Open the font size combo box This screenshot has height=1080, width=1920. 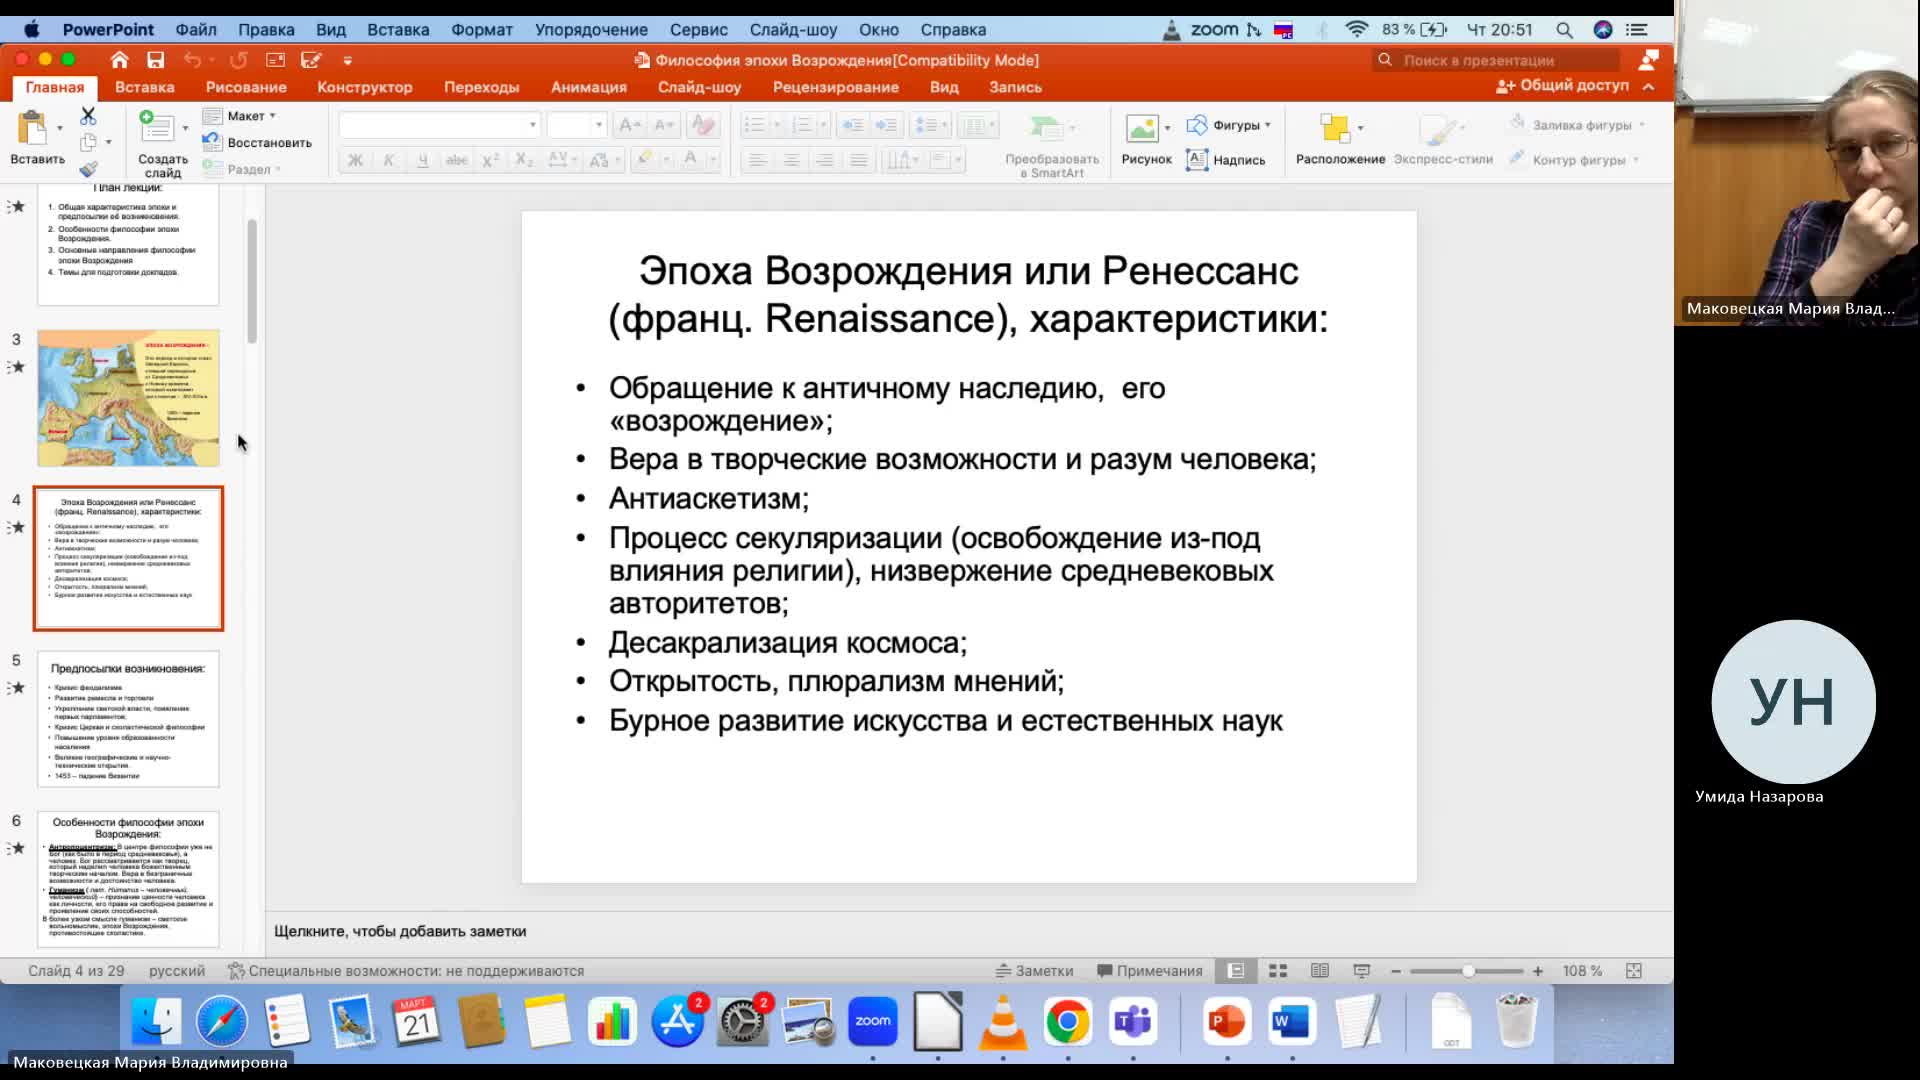[576, 125]
